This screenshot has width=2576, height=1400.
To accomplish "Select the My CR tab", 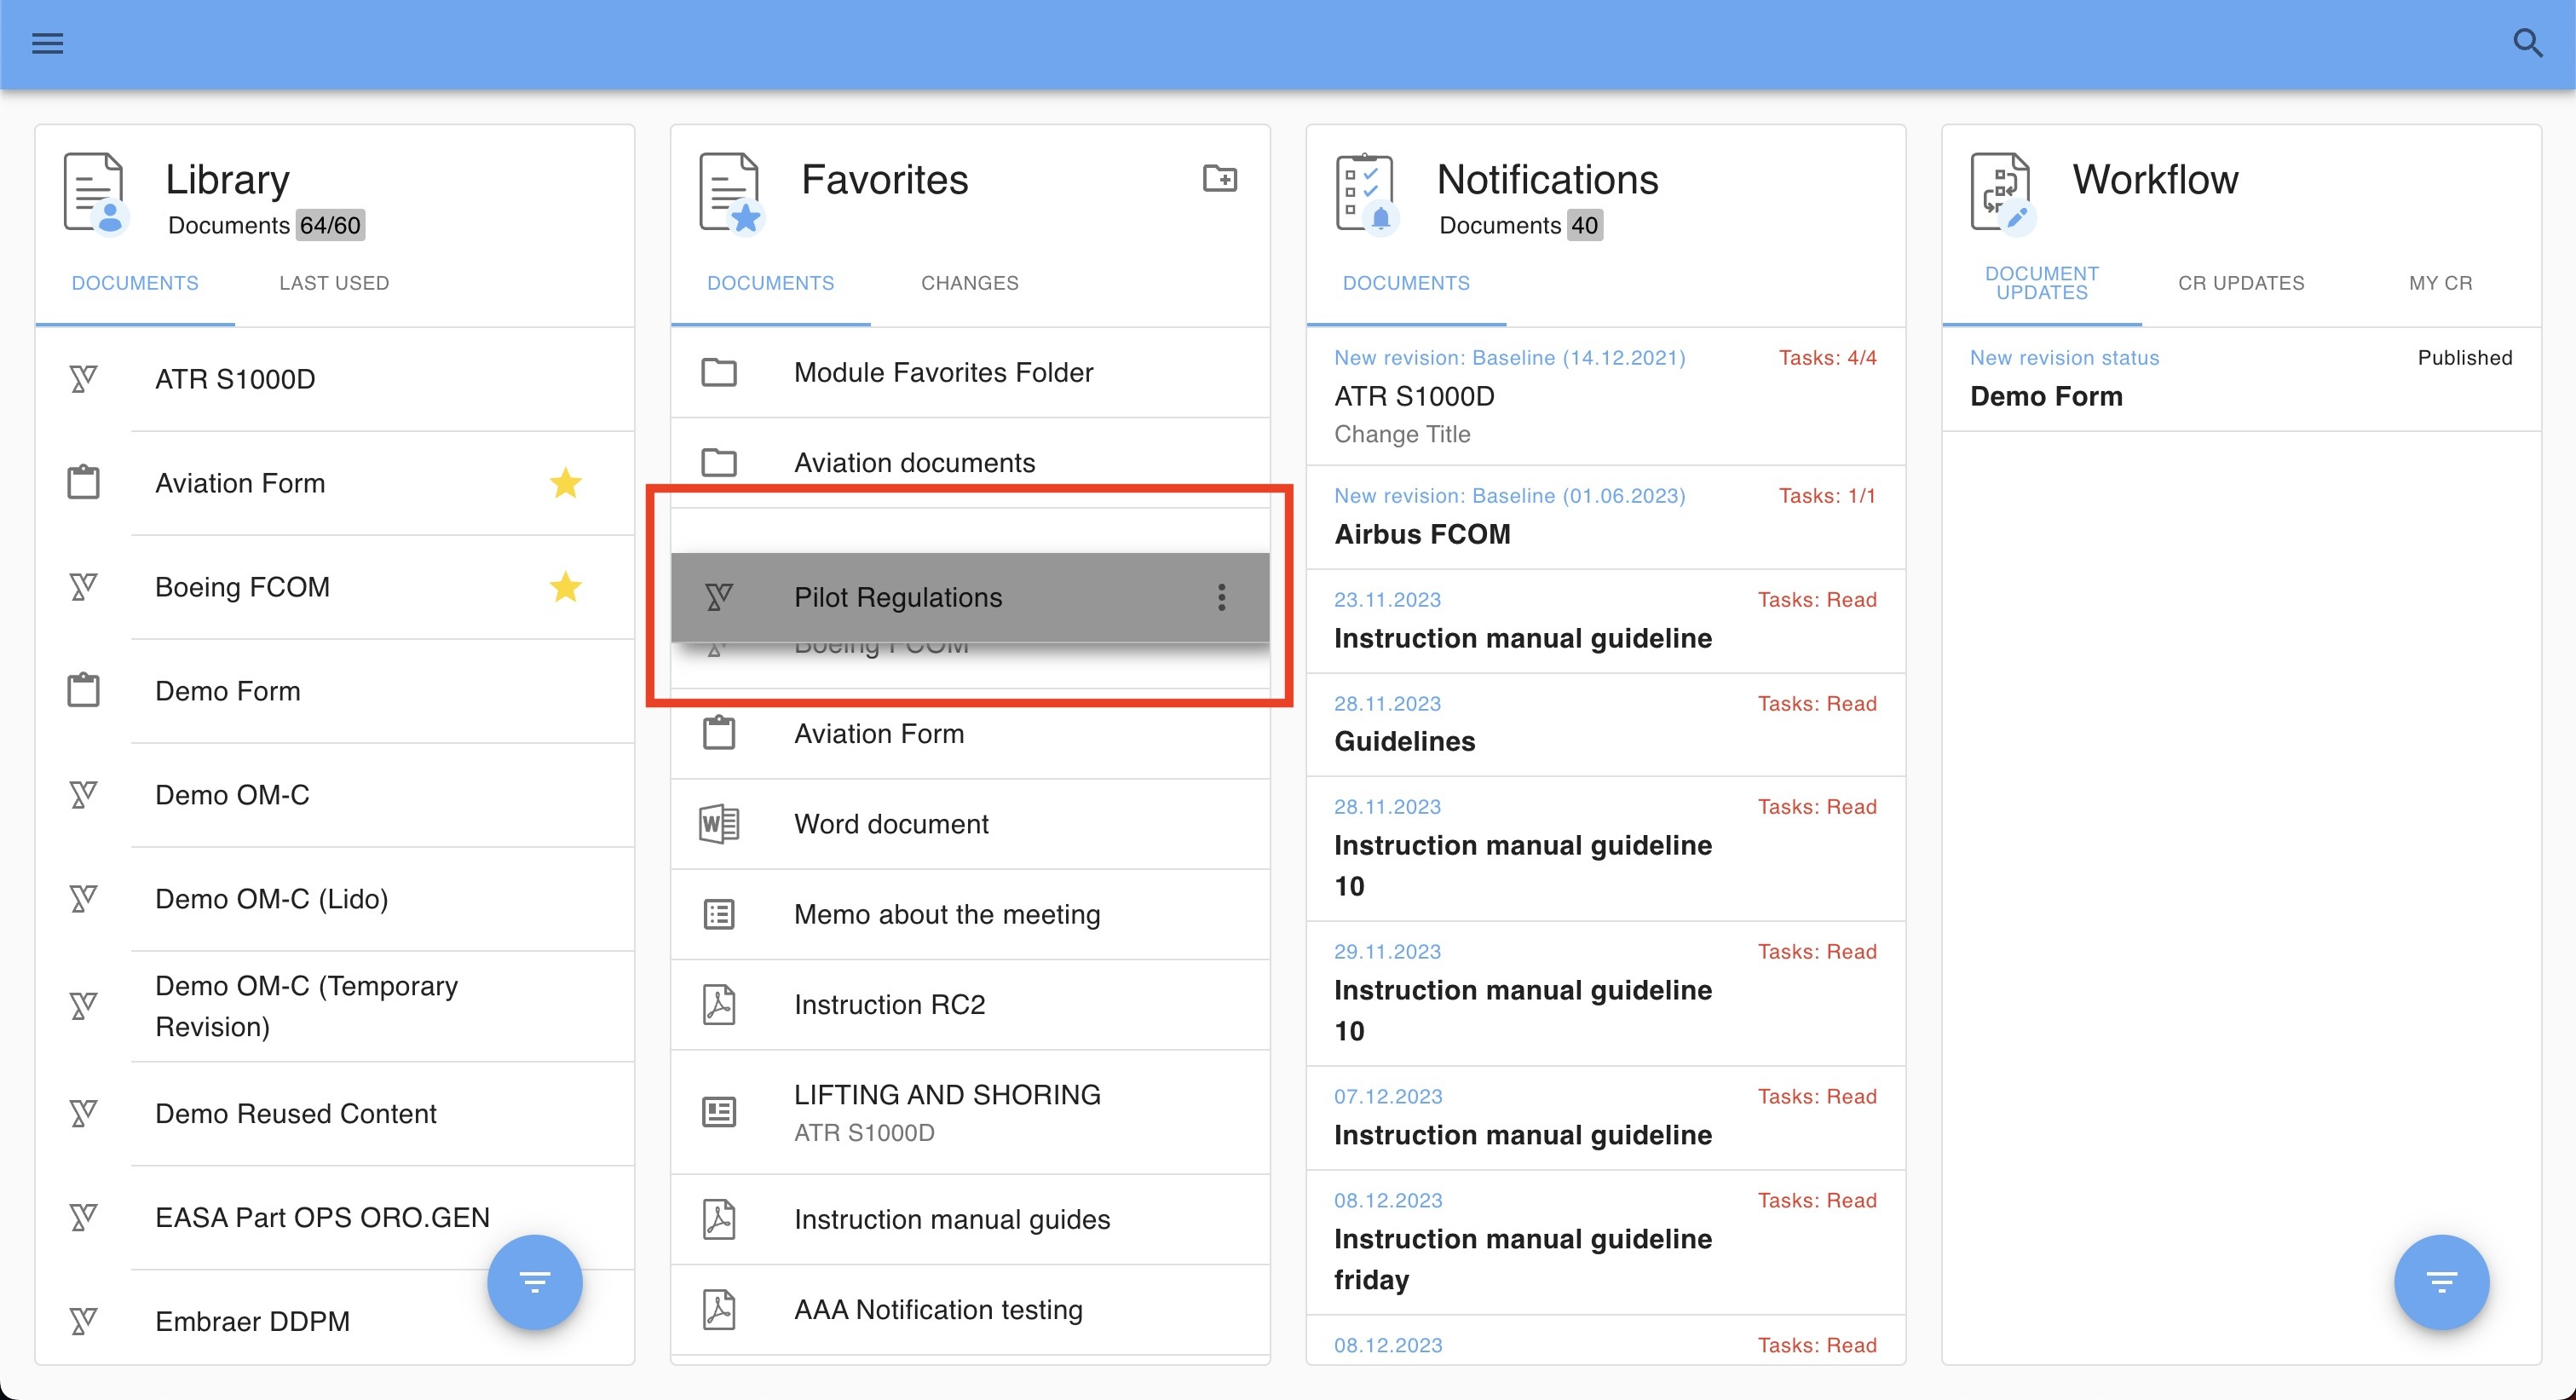I will 2439,283.
